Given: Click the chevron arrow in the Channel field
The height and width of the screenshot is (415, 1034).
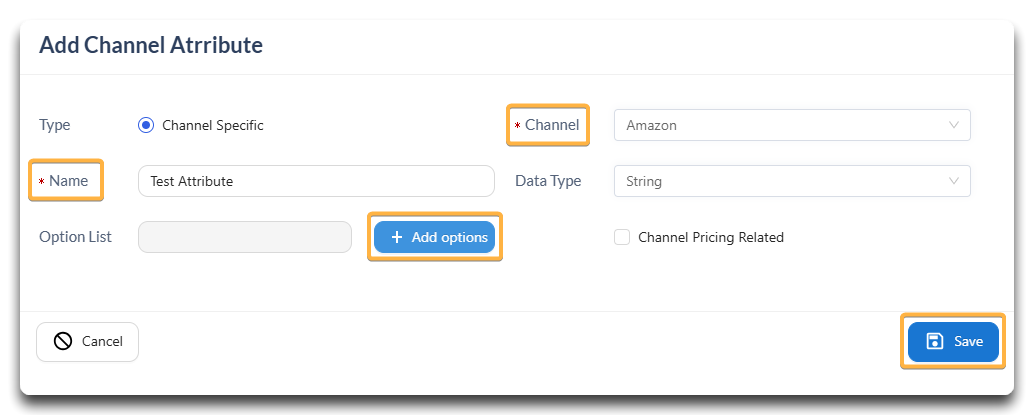Looking at the screenshot, I should (954, 125).
